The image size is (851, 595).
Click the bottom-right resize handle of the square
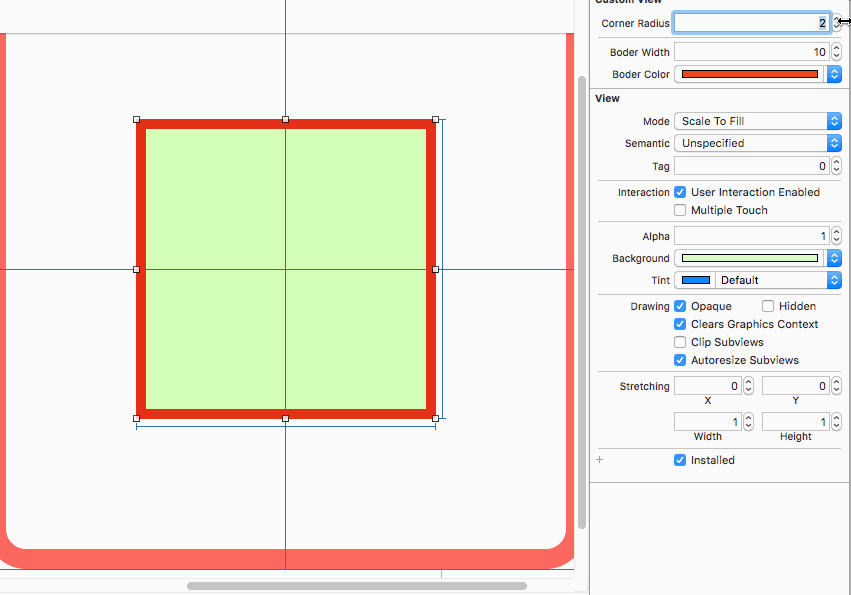click(x=435, y=419)
